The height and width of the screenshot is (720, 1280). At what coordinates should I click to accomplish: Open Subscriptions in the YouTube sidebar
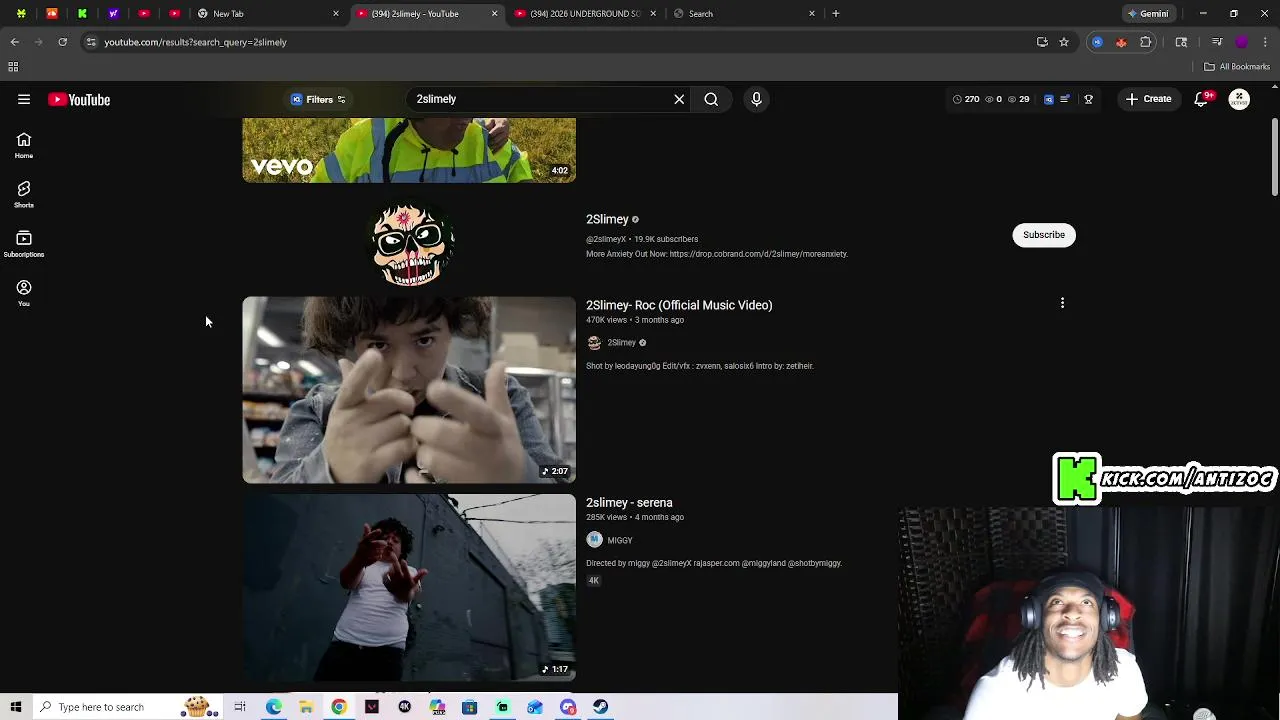point(24,243)
